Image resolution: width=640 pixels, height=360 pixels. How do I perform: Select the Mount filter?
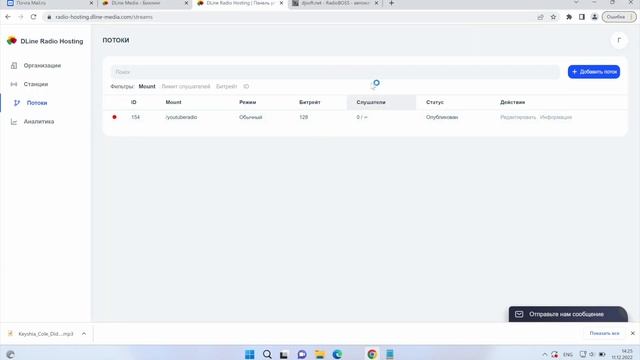coord(147,87)
